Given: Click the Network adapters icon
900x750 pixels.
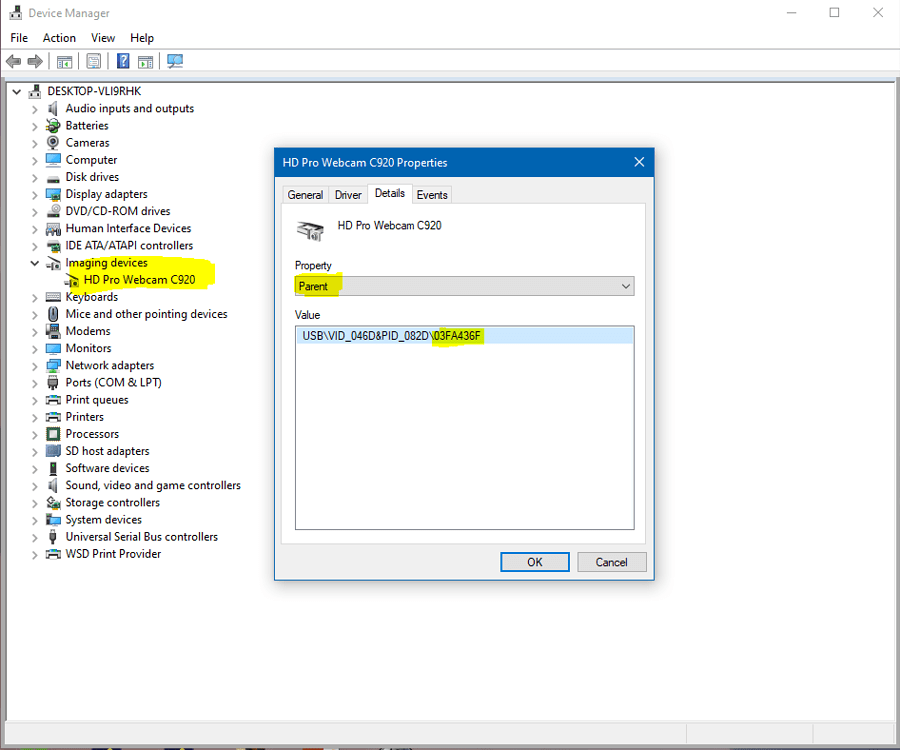Looking at the screenshot, I should coord(53,366).
